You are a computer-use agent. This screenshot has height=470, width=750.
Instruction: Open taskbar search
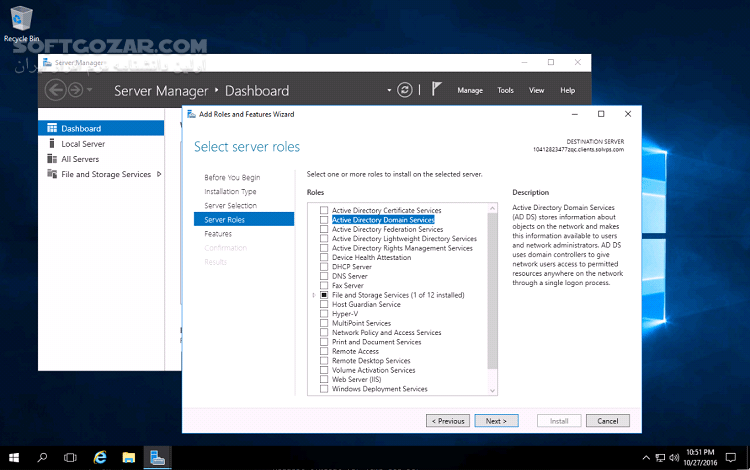coord(42,458)
